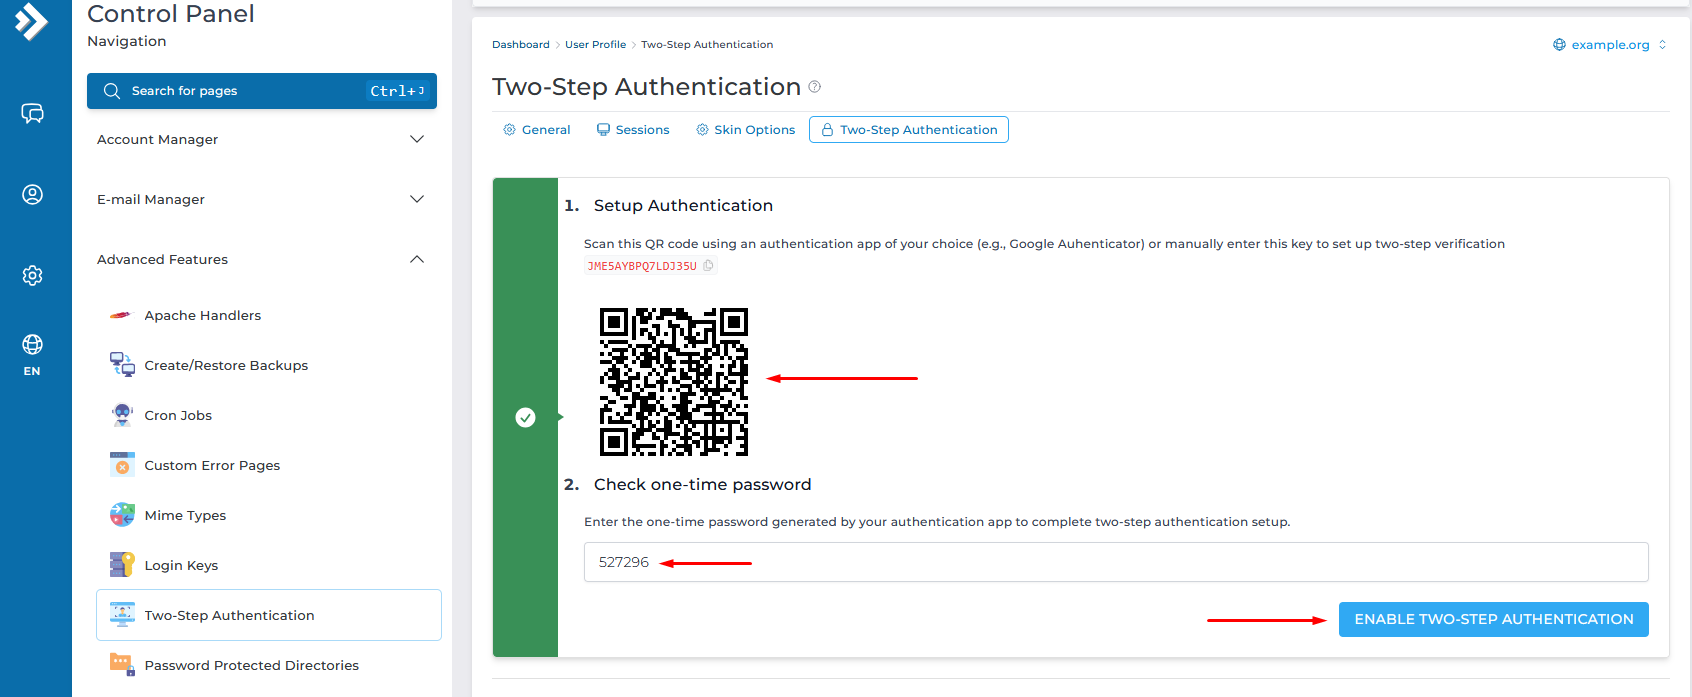Click the one-time password input field
Screen dimensions: 1692x697
tap(1115, 562)
